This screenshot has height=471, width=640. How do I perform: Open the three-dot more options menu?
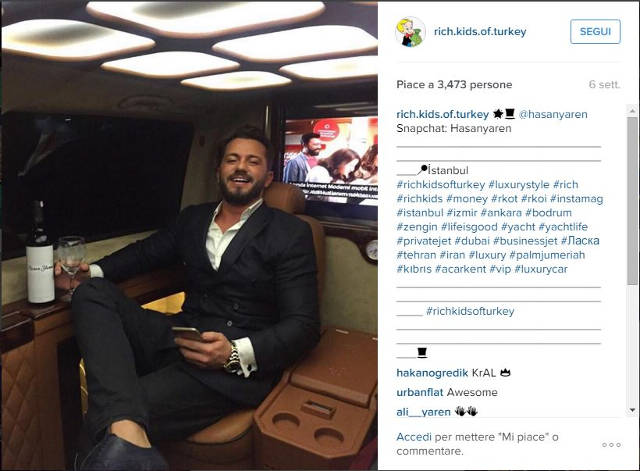click(611, 445)
